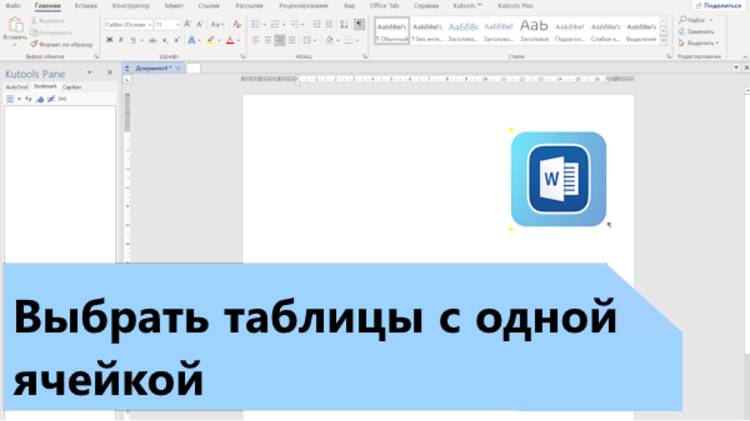Open Kutools Pane options dropdown arrow

[x=89, y=73]
